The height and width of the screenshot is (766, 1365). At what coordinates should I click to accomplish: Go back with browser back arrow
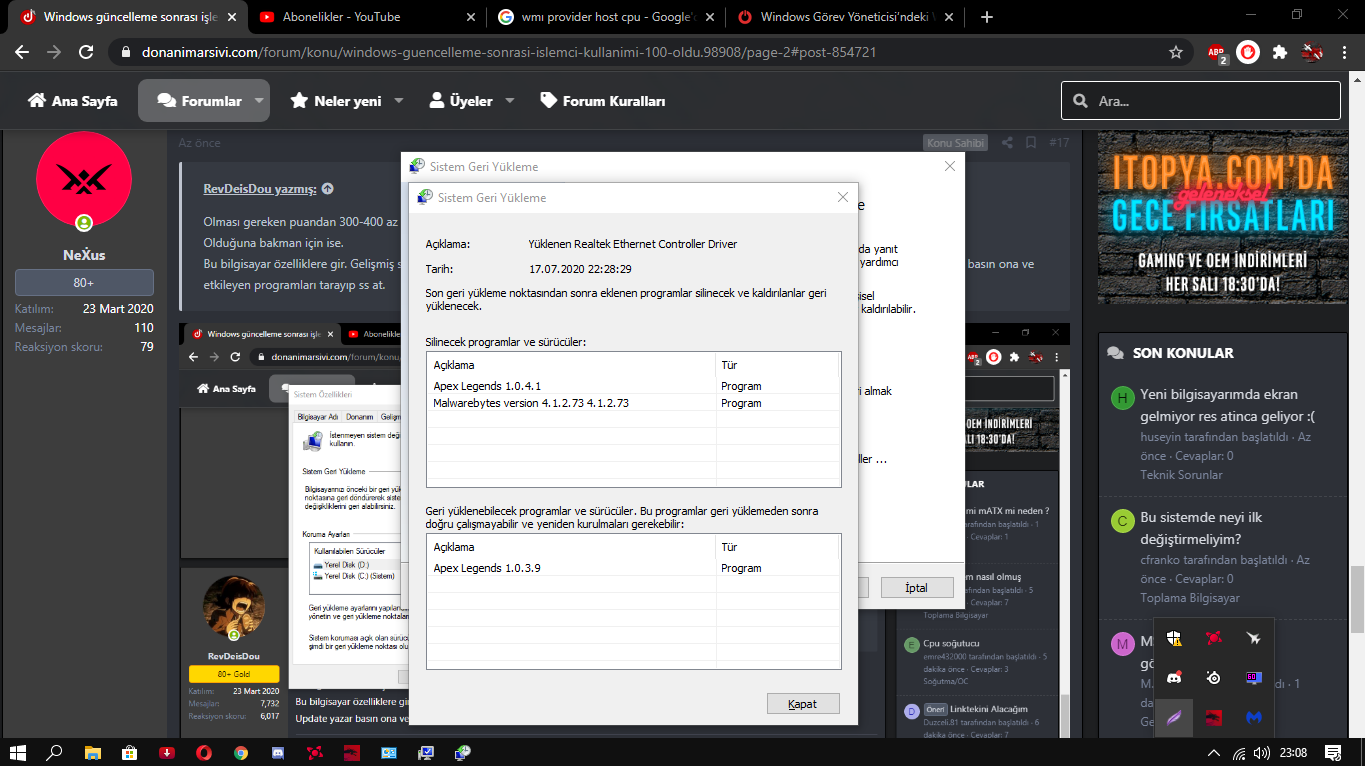tap(22, 52)
